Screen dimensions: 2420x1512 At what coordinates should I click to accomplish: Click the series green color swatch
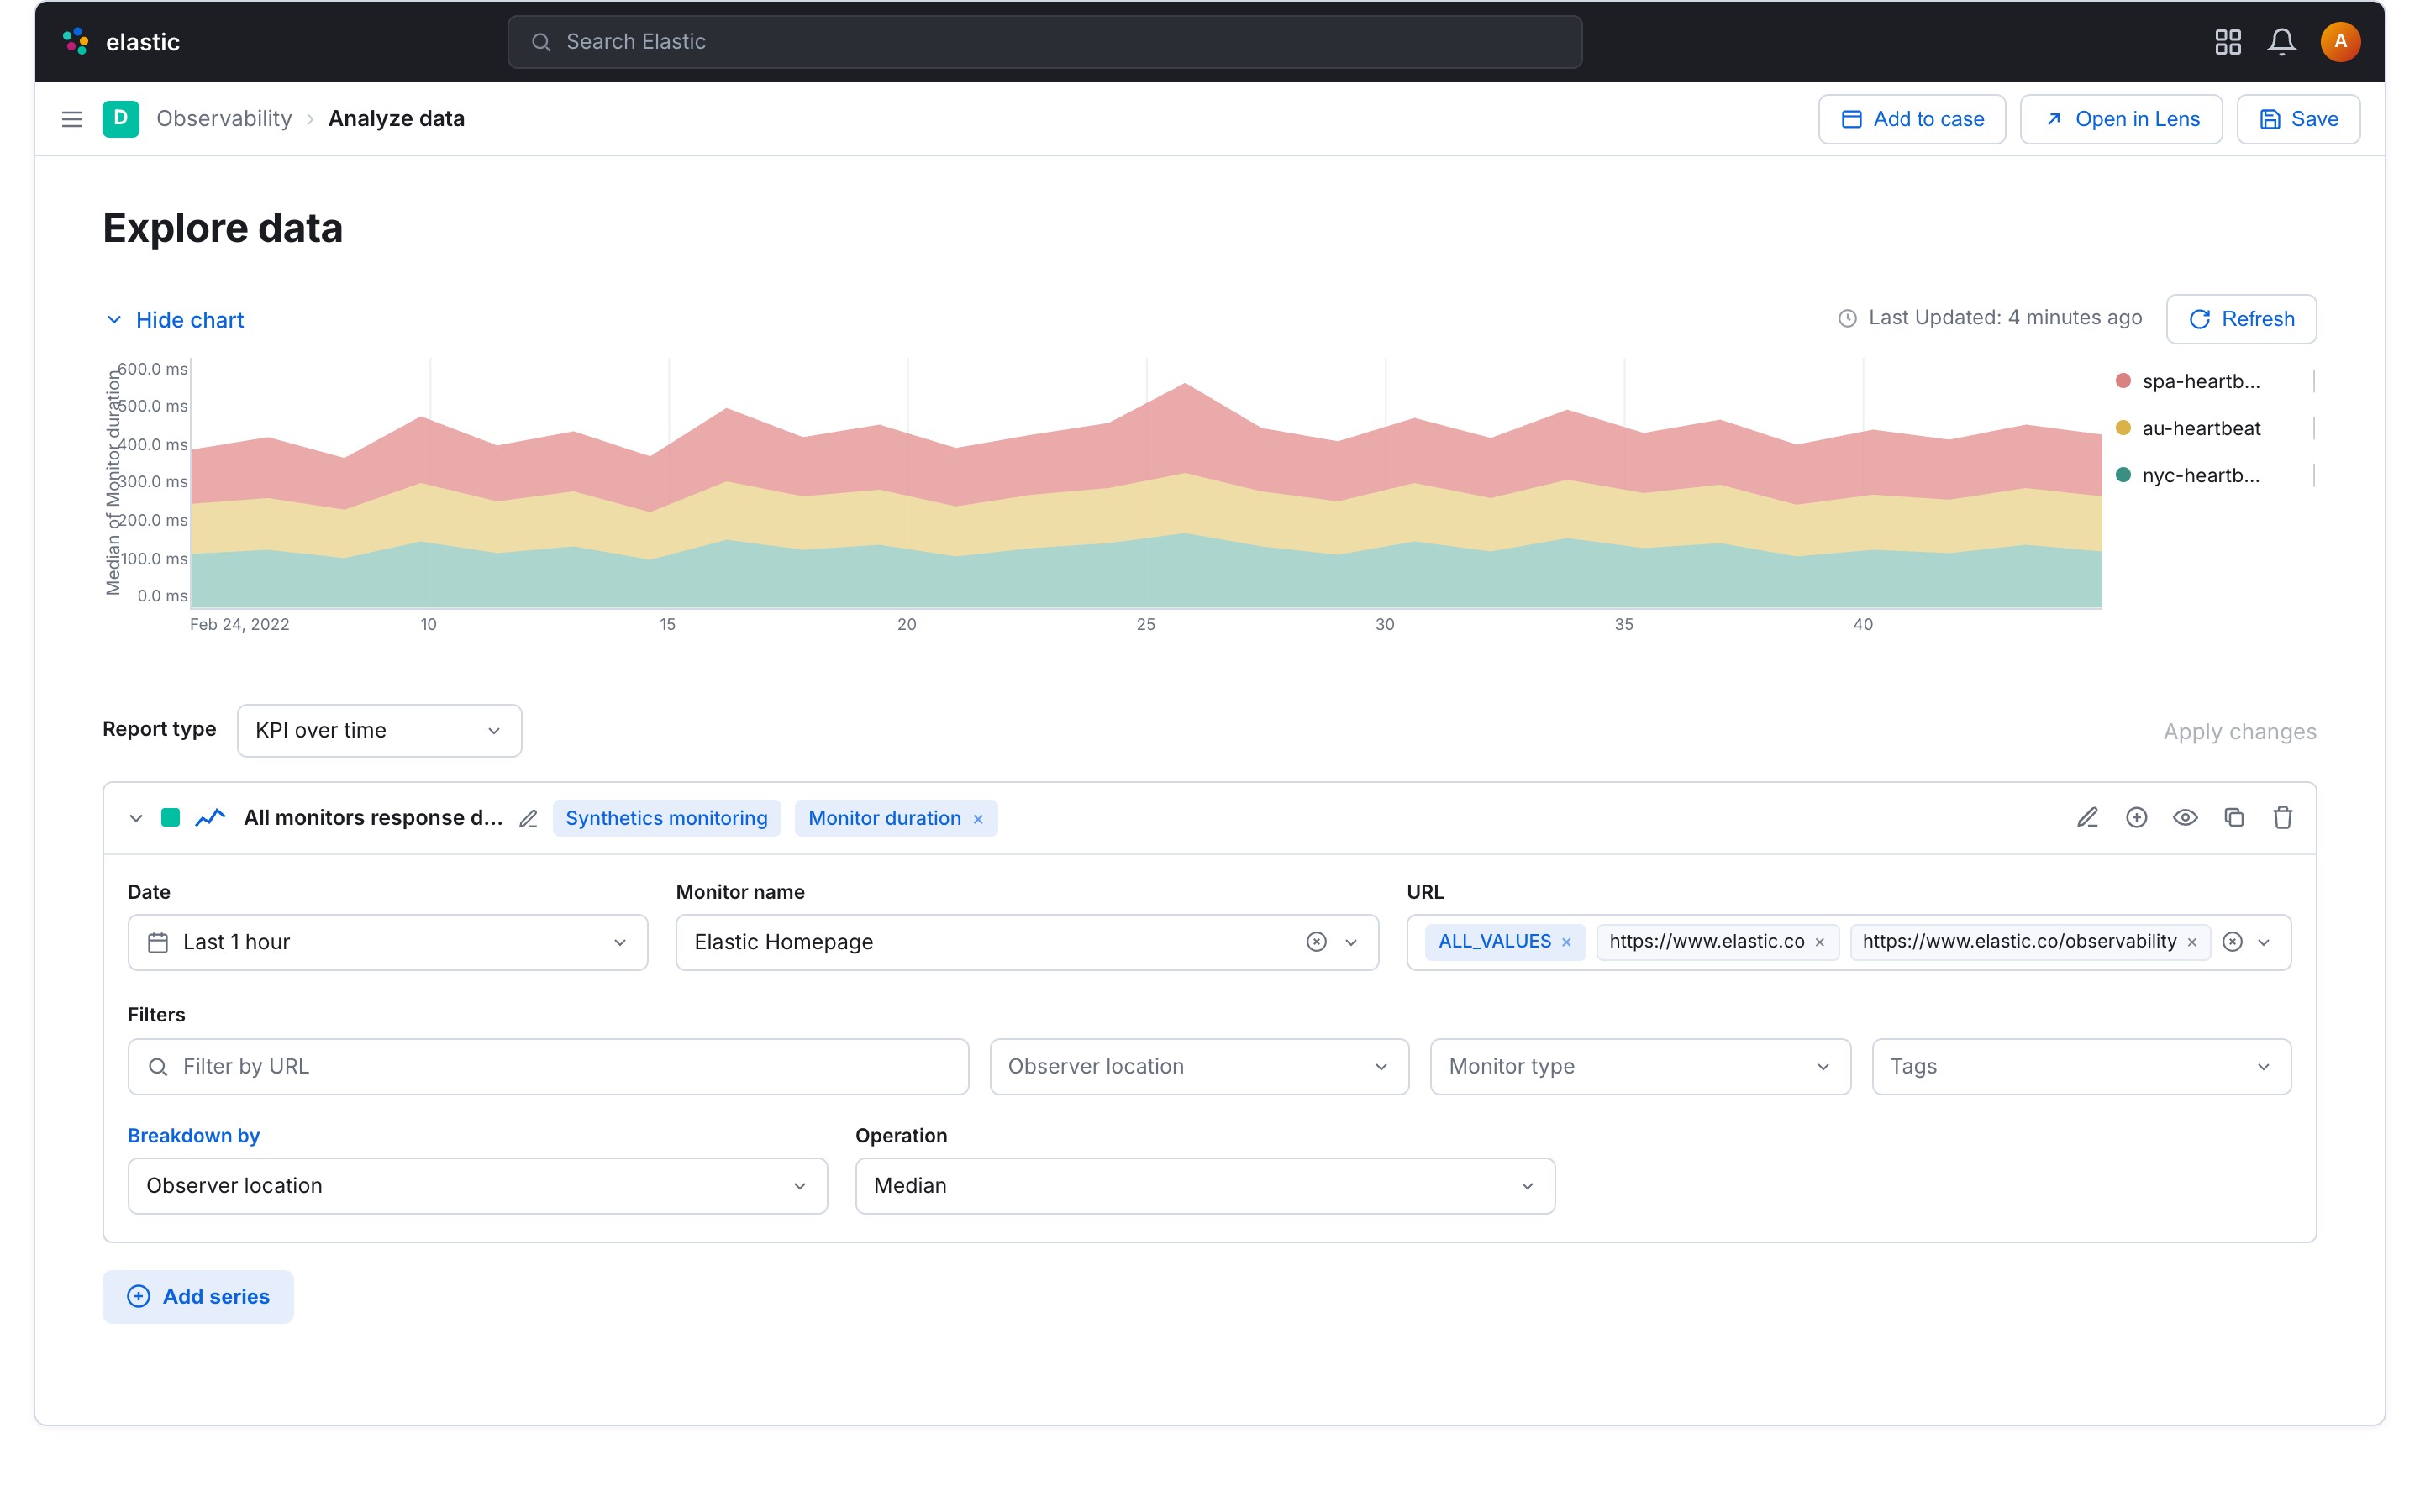[x=171, y=818]
